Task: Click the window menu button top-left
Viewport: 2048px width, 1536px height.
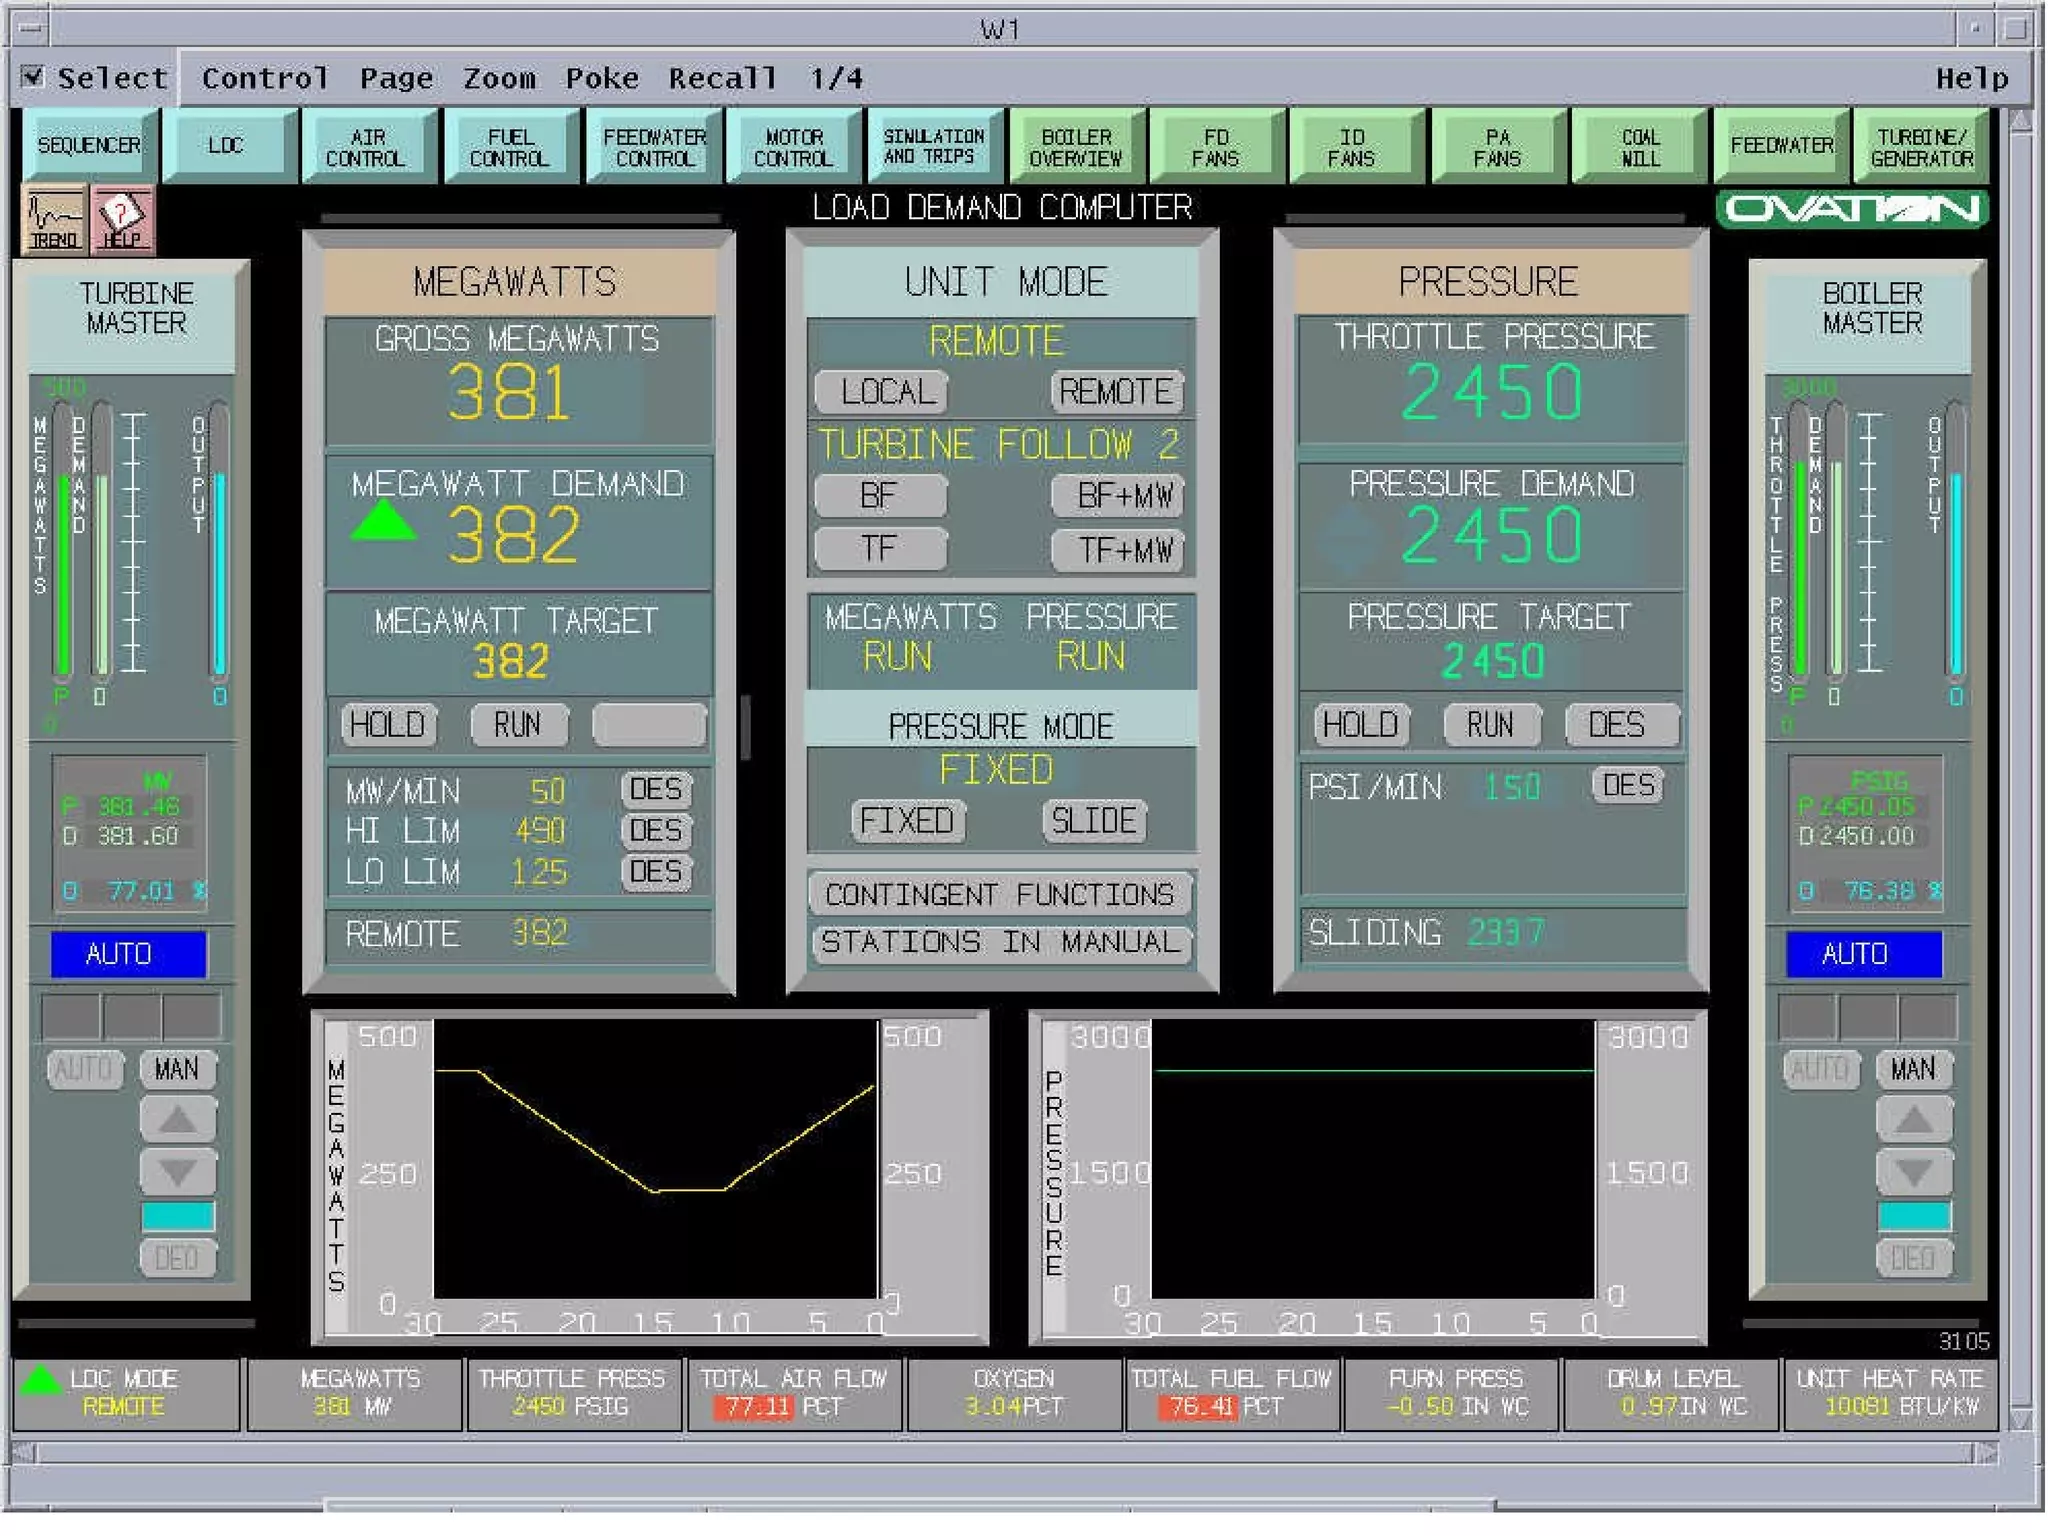Action: pyautogui.click(x=31, y=29)
